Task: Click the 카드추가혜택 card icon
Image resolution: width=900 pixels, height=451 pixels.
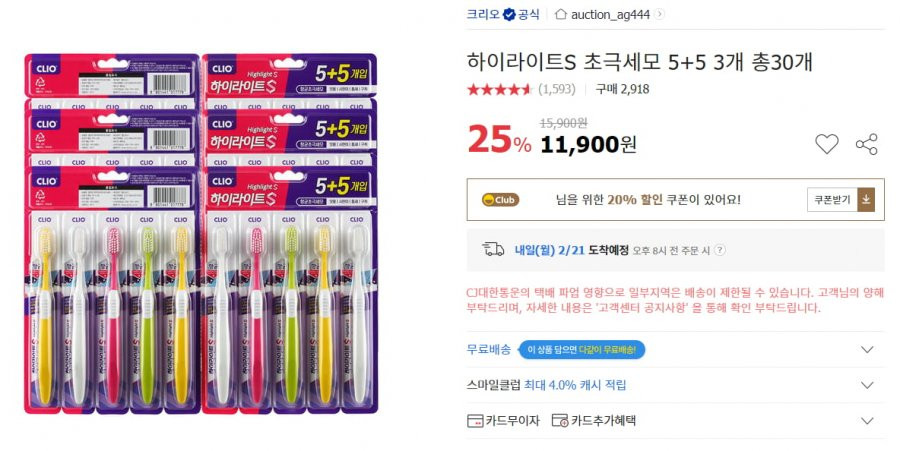Action: (560, 421)
